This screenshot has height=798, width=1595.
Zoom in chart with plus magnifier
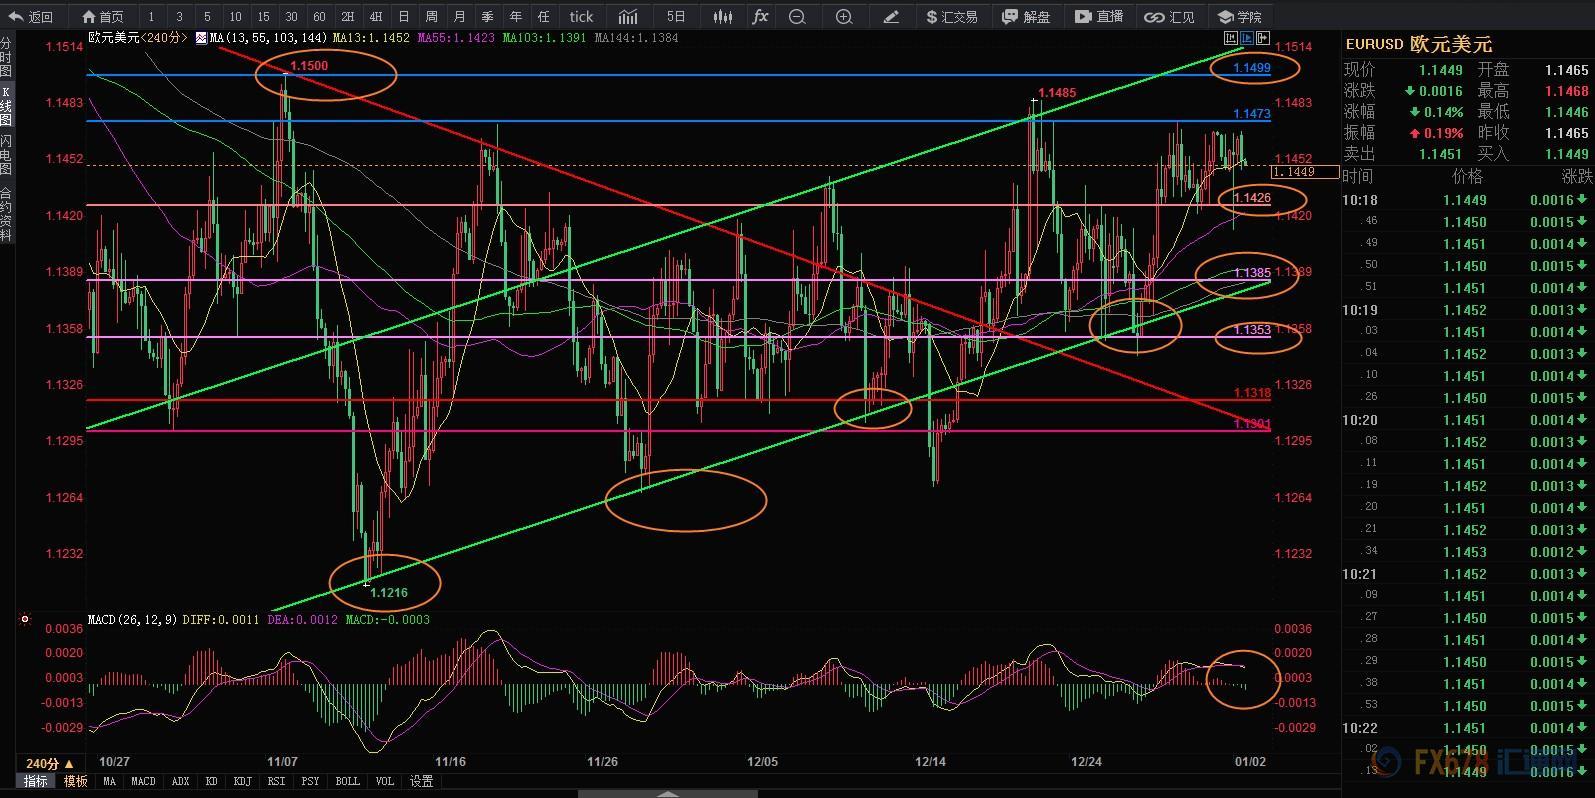click(844, 16)
